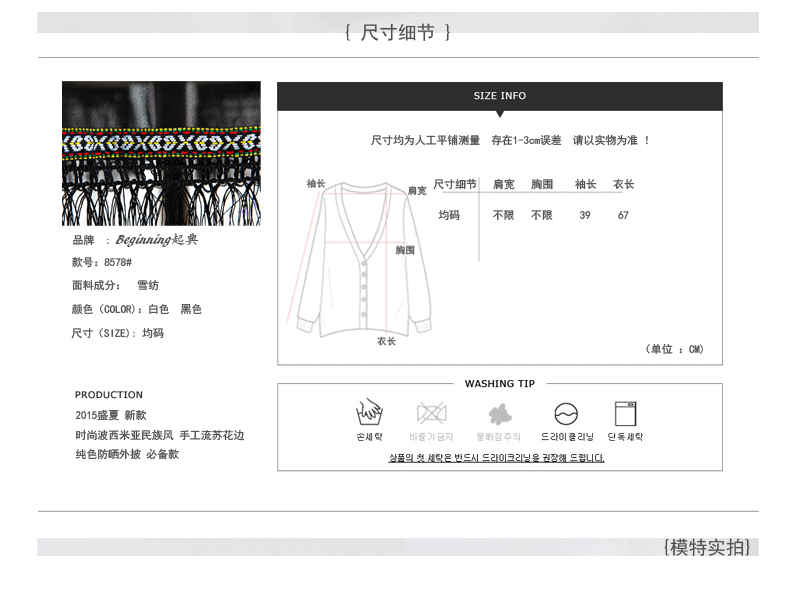This screenshot has height=599, width=790.
Task: Click the washing machine icon
Action: (625, 414)
